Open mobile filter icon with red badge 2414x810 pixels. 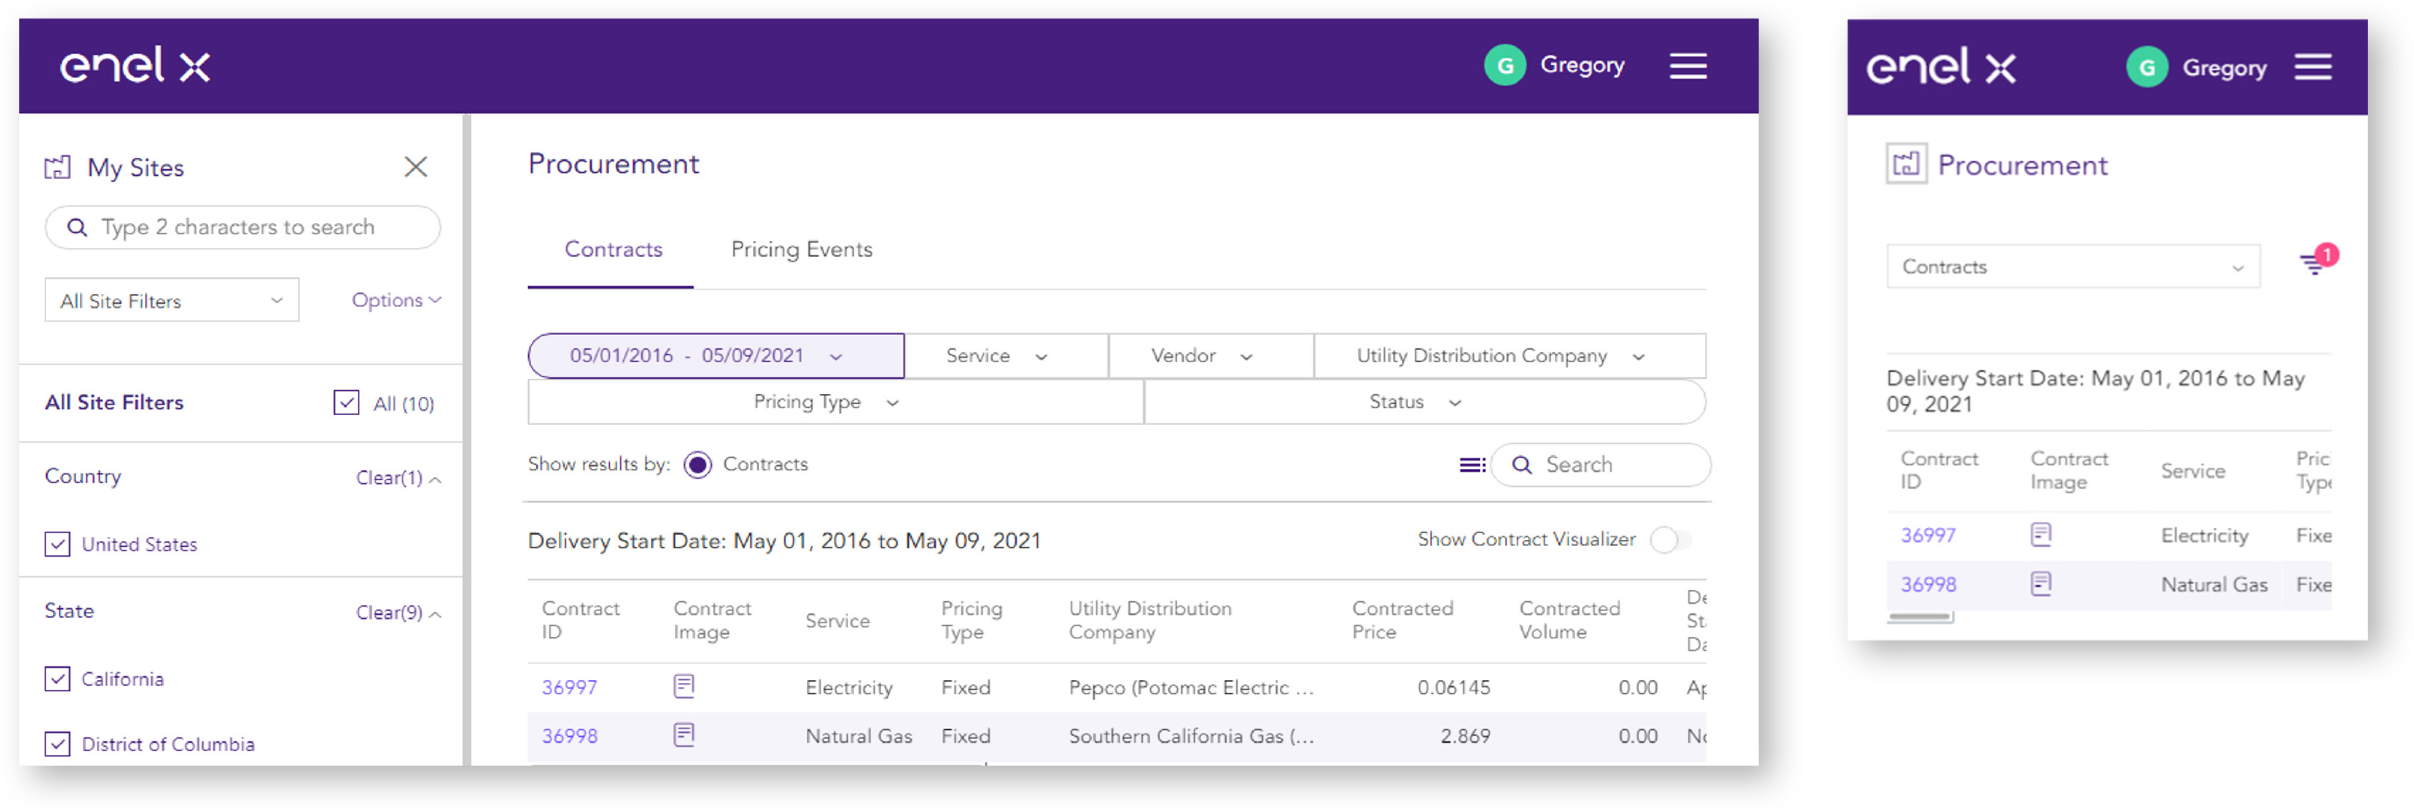click(x=2314, y=263)
